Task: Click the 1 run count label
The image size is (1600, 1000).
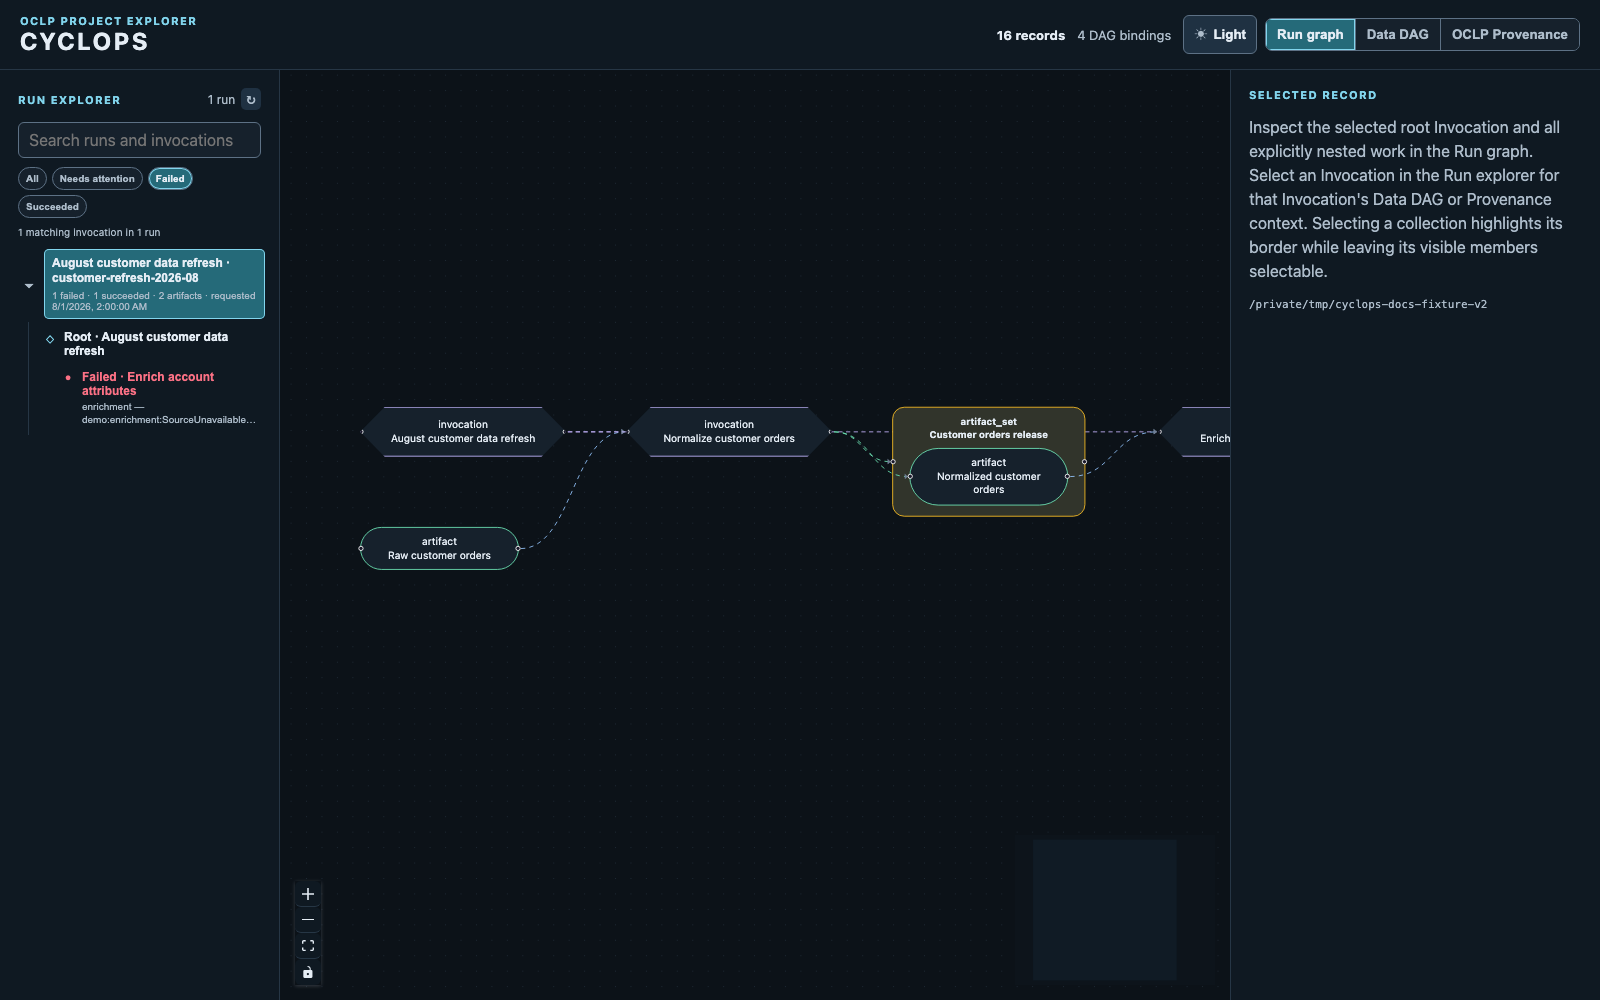Action: coord(221,100)
